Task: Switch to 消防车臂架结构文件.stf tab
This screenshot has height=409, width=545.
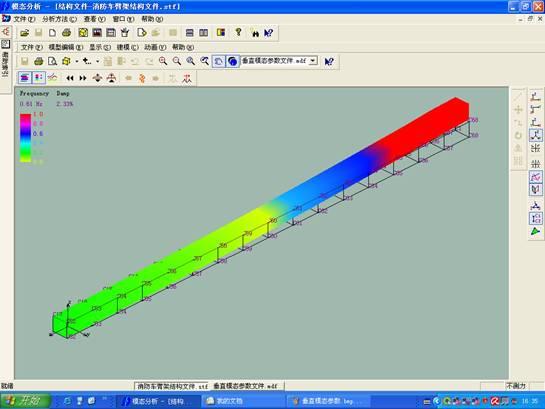Action: coord(172,386)
